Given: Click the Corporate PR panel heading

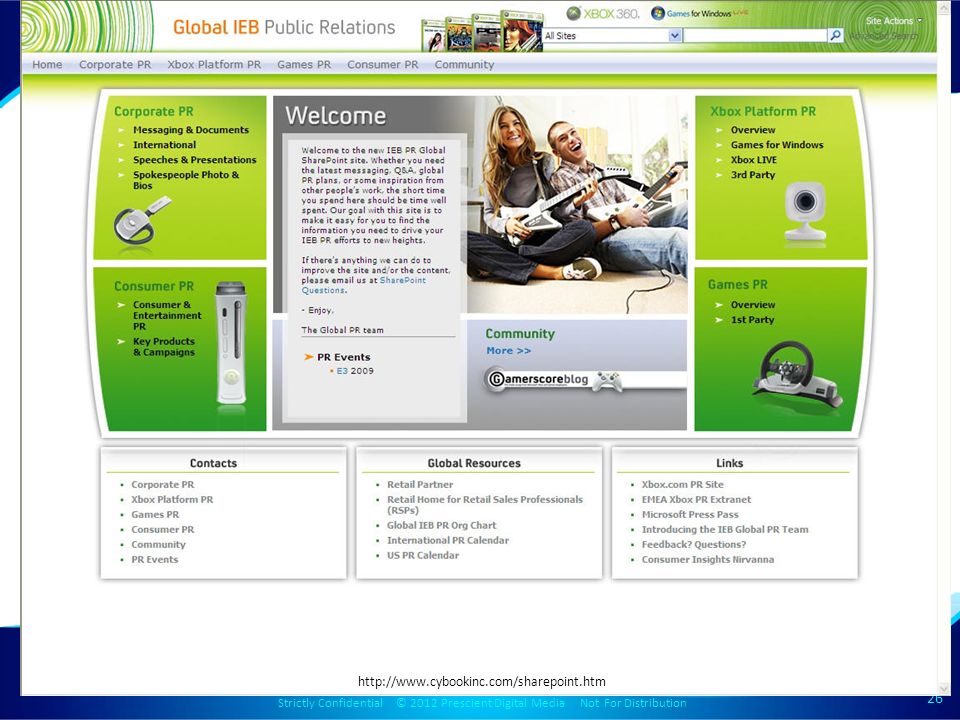Looking at the screenshot, I should click(154, 111).
